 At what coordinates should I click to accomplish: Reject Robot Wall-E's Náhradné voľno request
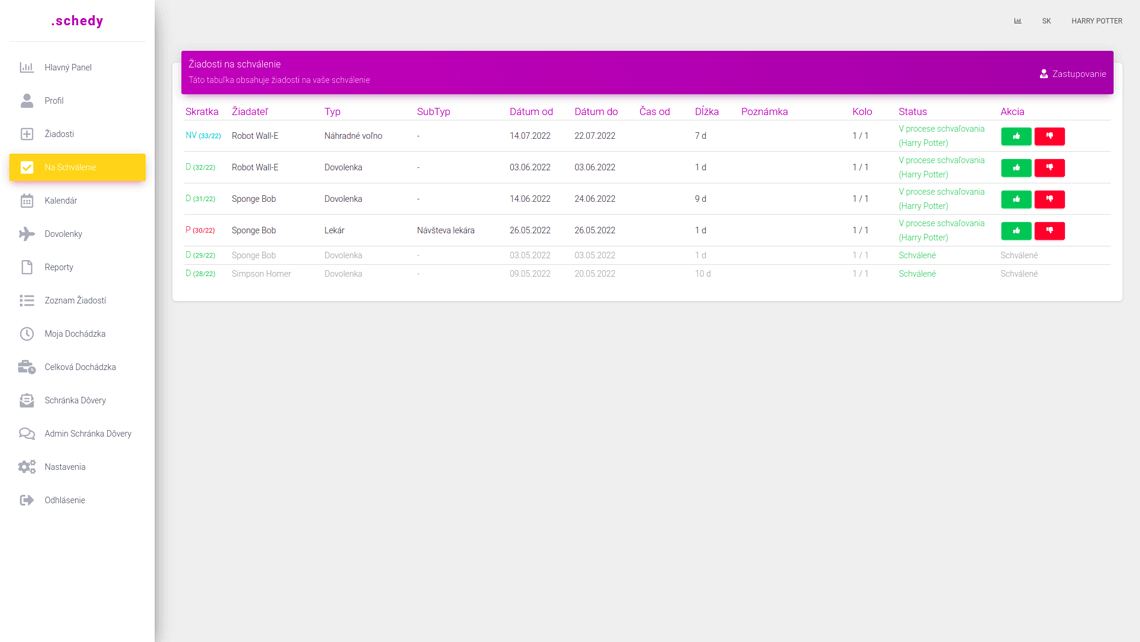tap(1049, 136)
